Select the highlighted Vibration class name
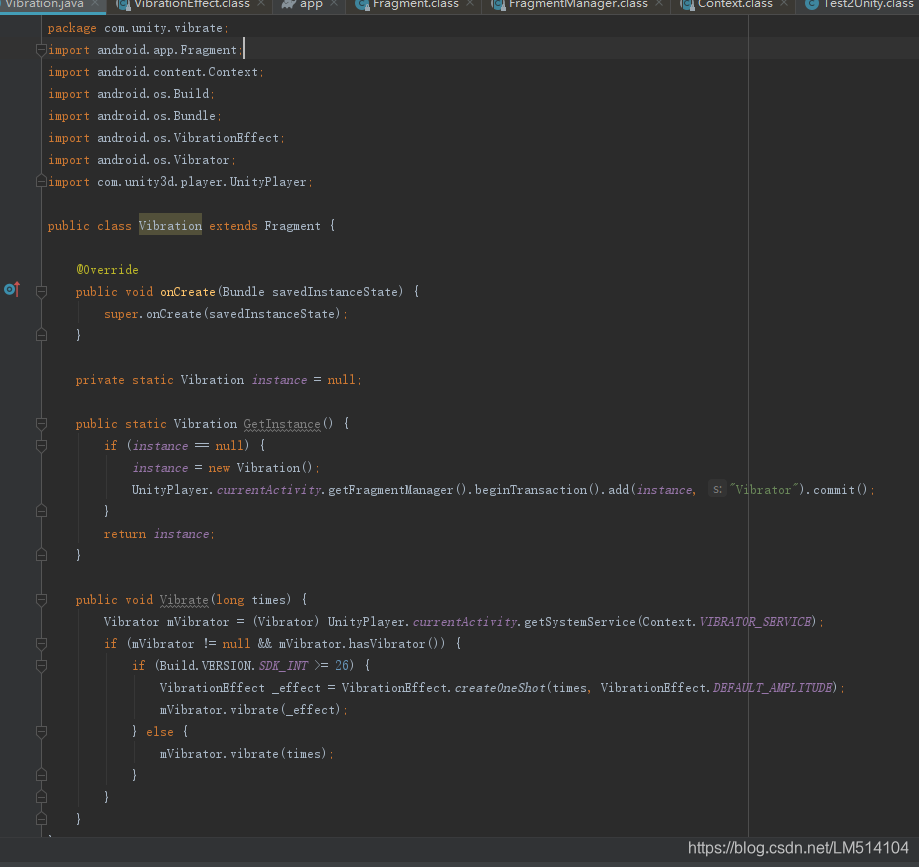The width and height of the screenshot is (919, 867). [170, 225]
